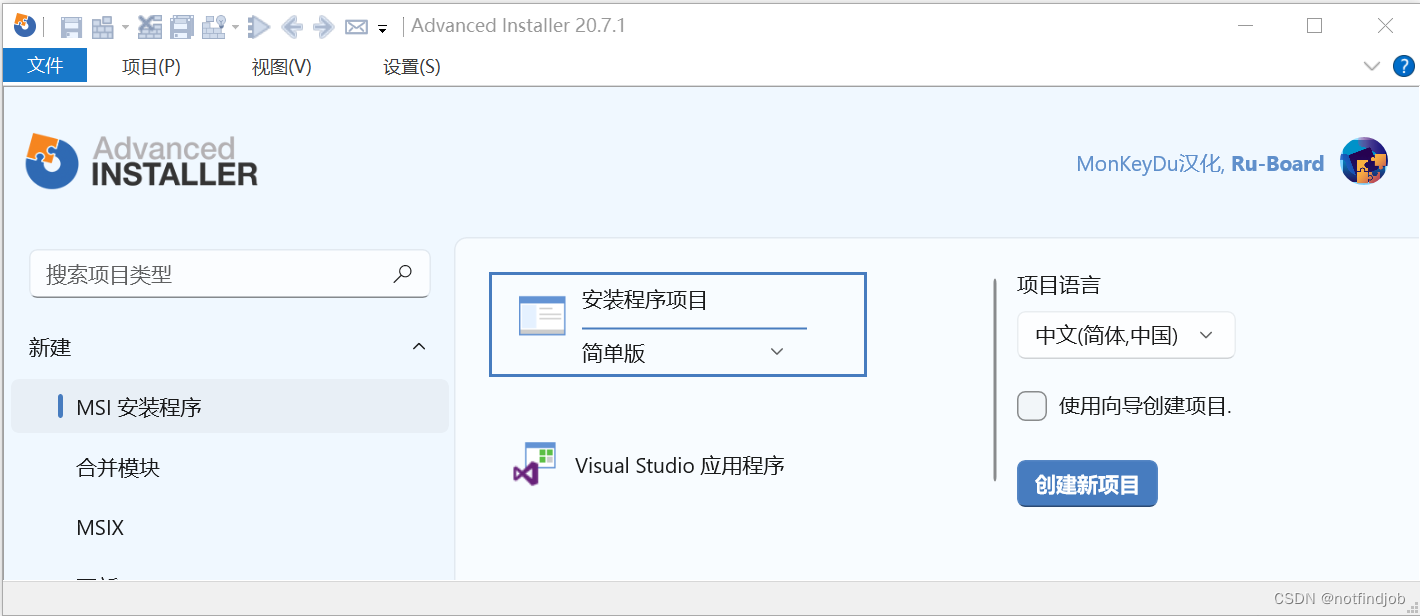1420x616 pixels.
Task: Click the Build toolbar icon
Action: (x=104, y=26)
